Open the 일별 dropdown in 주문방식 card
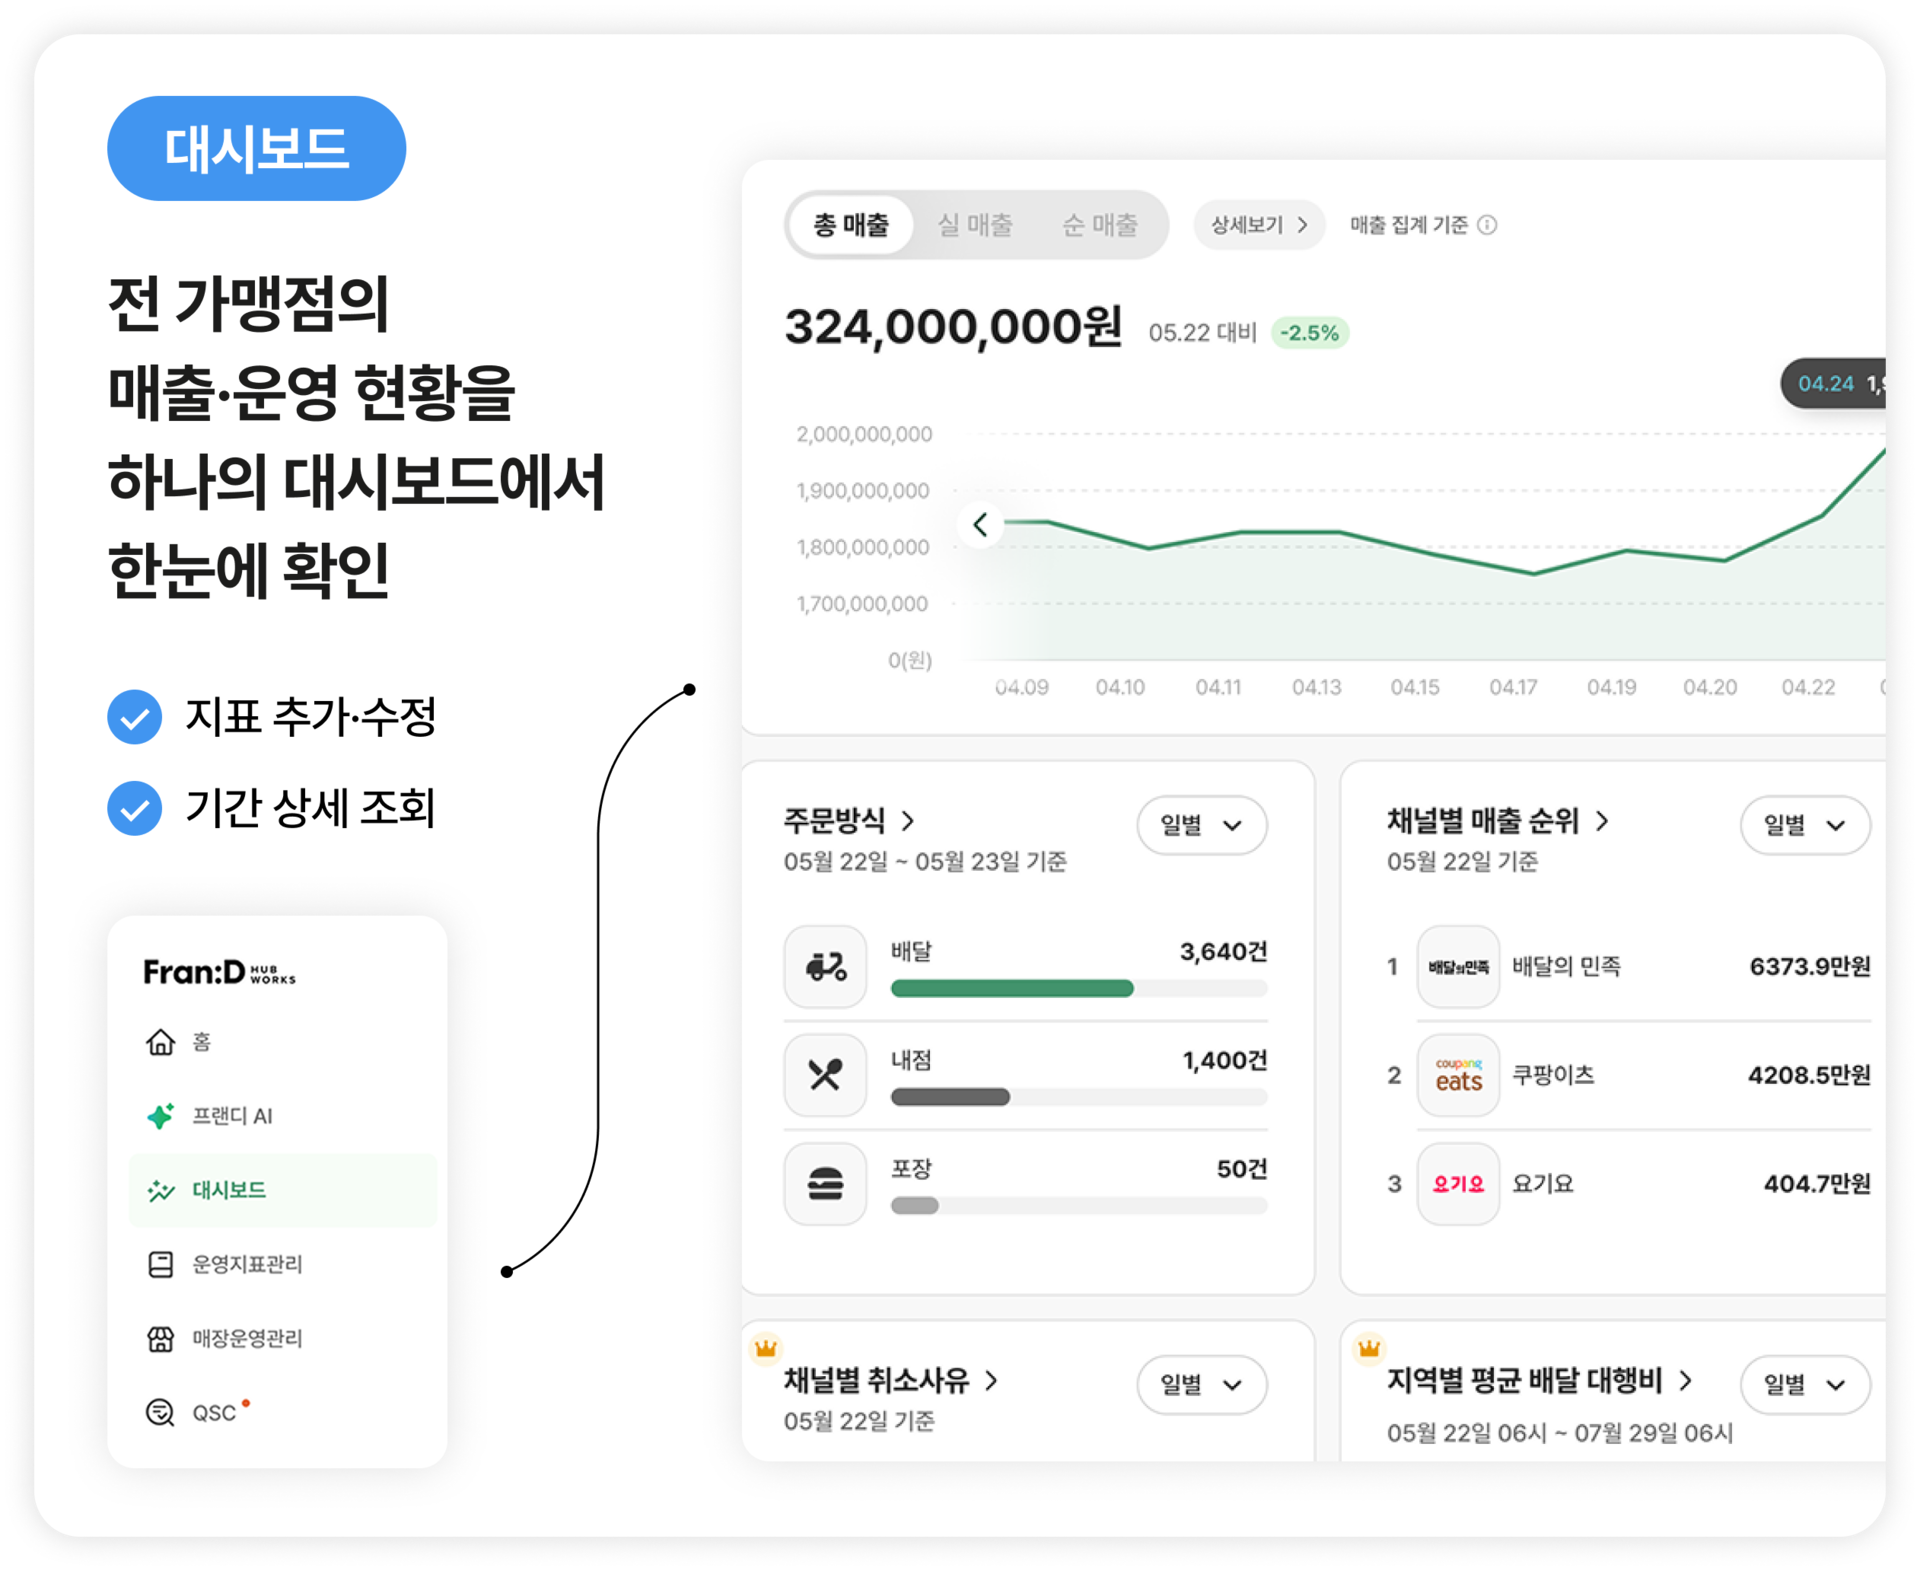The height and width of the screenshot is (1571, 1920). (x=1202, y=825)
